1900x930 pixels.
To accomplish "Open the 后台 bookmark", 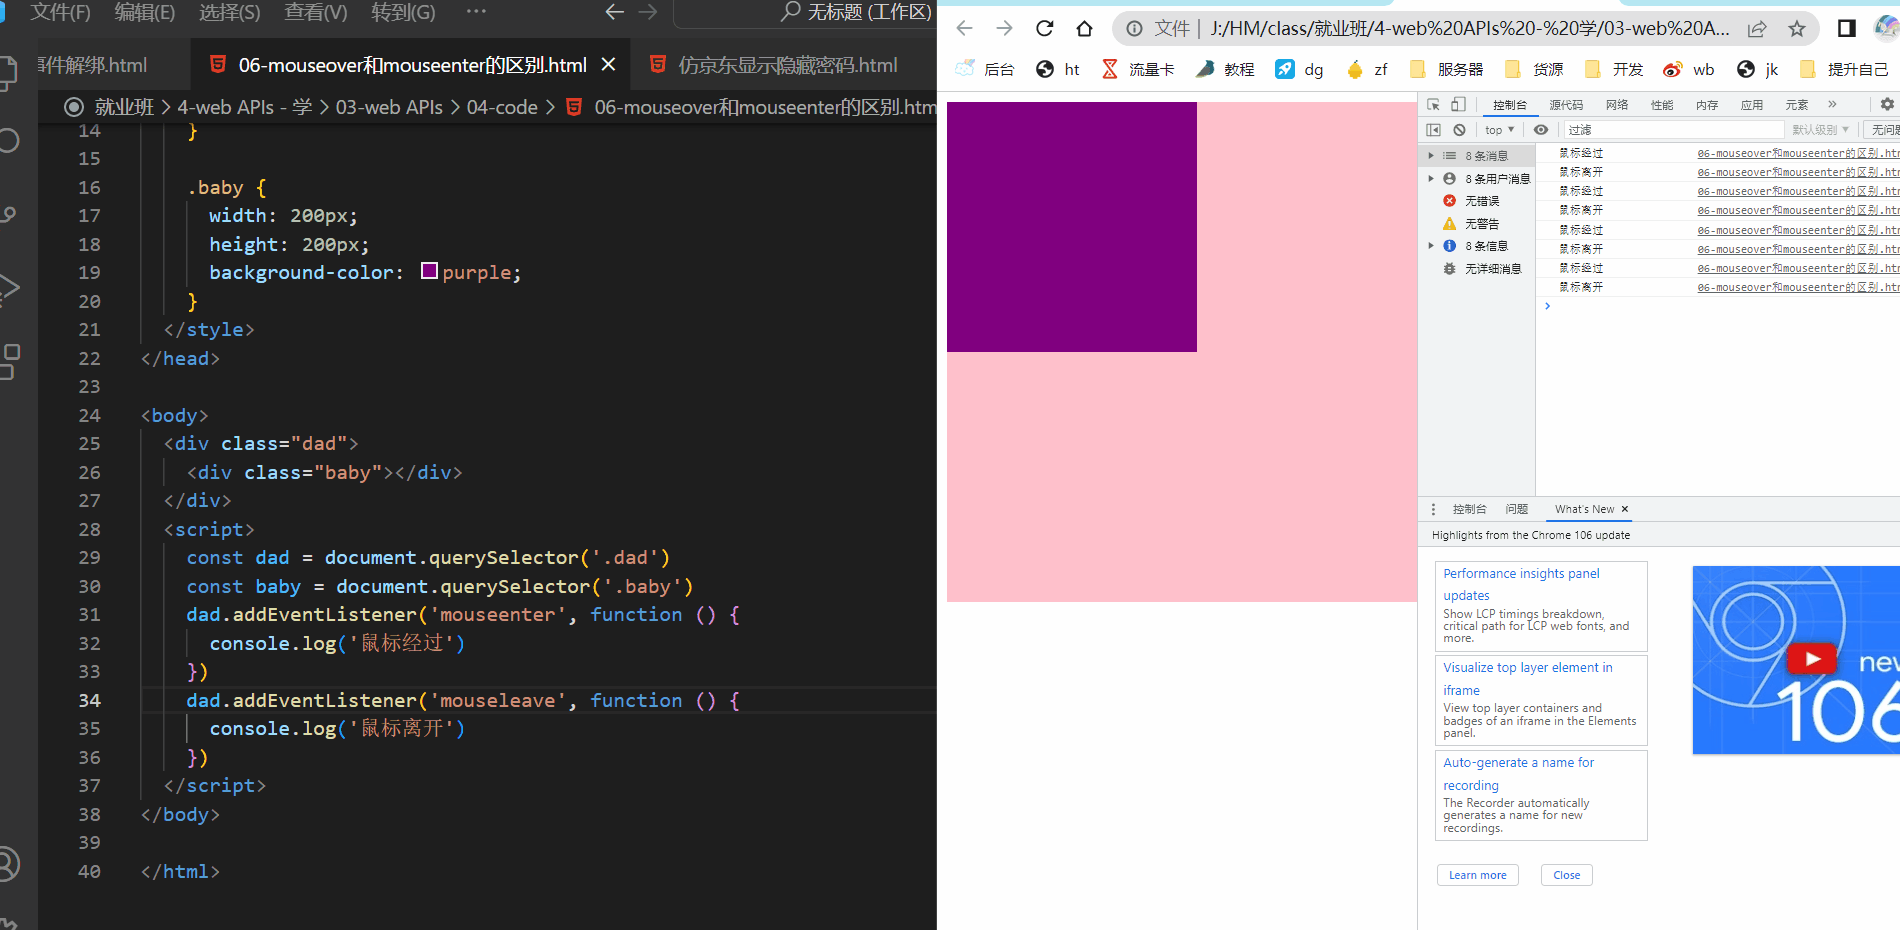I will coord(986,69).
